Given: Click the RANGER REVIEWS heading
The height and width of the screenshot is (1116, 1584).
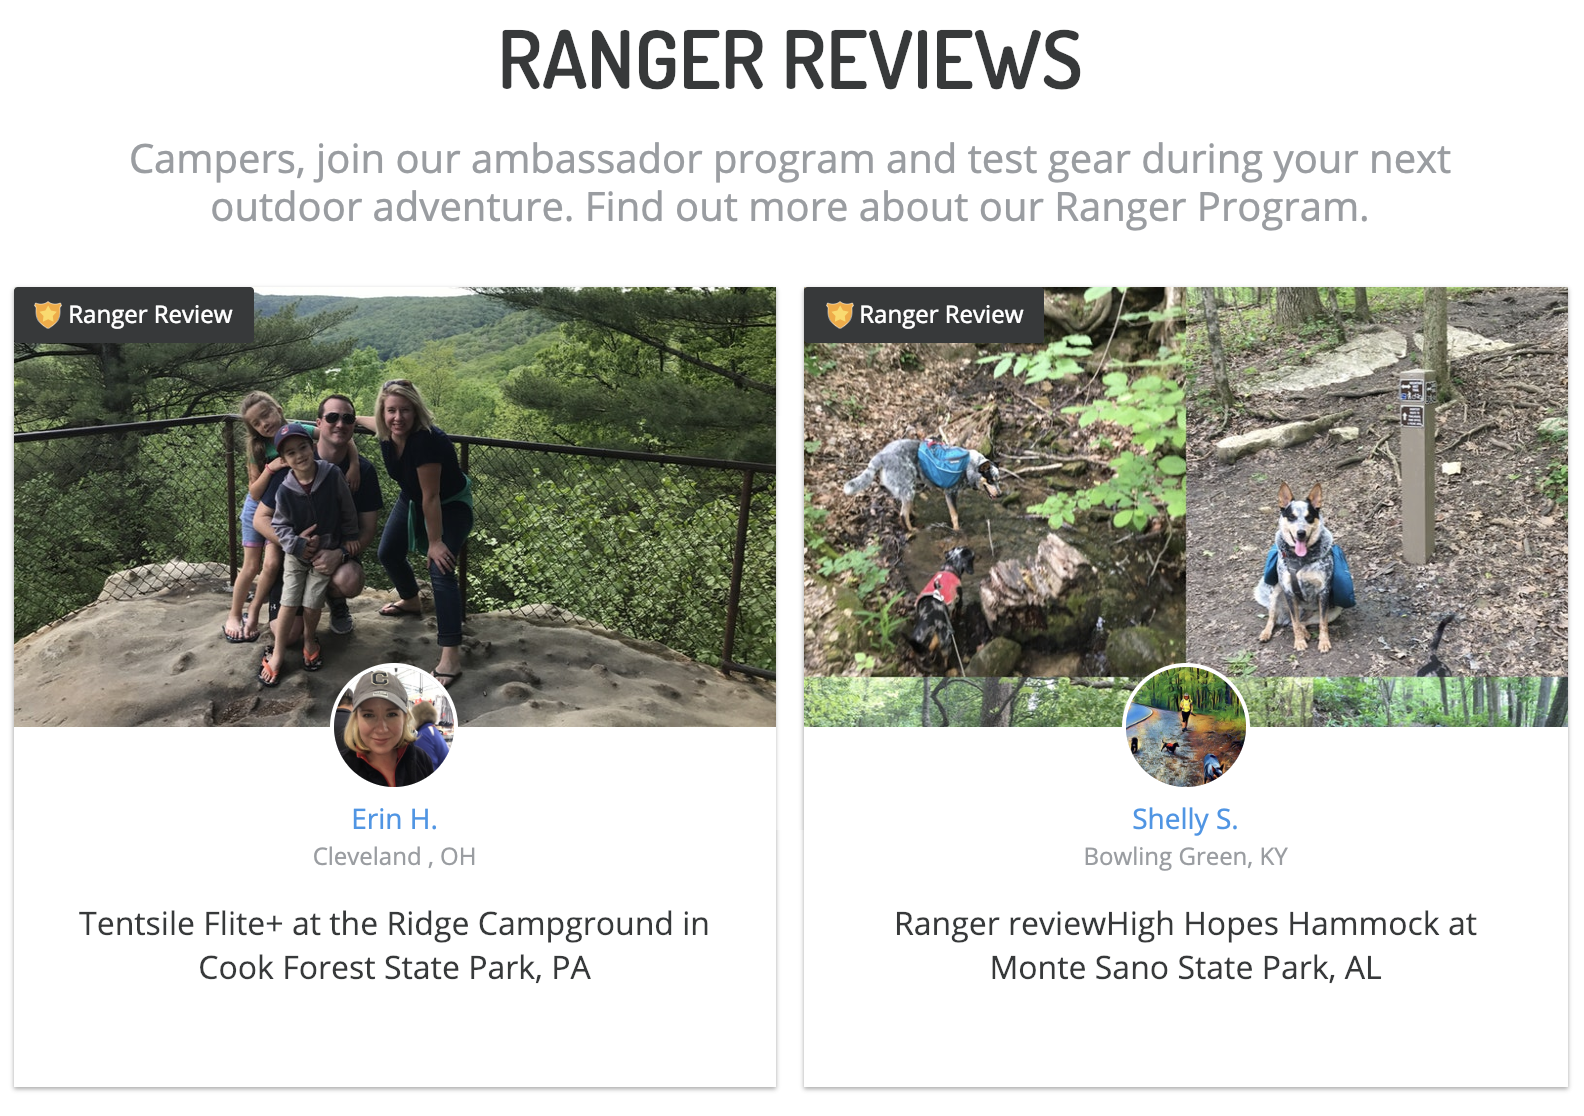Looking at the screenshot, I should (790, 60).
